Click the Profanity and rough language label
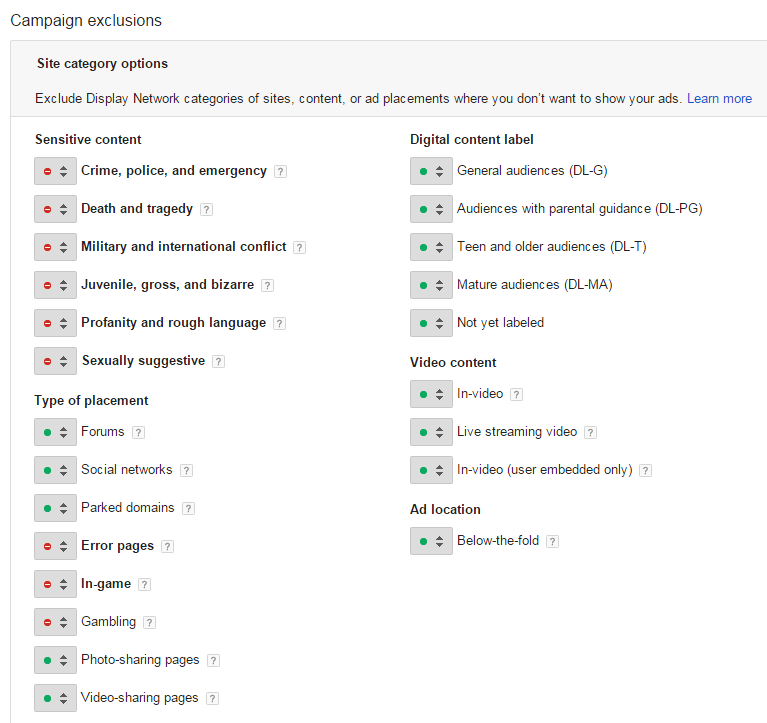The image size is (767, 723). click(173, 323)
